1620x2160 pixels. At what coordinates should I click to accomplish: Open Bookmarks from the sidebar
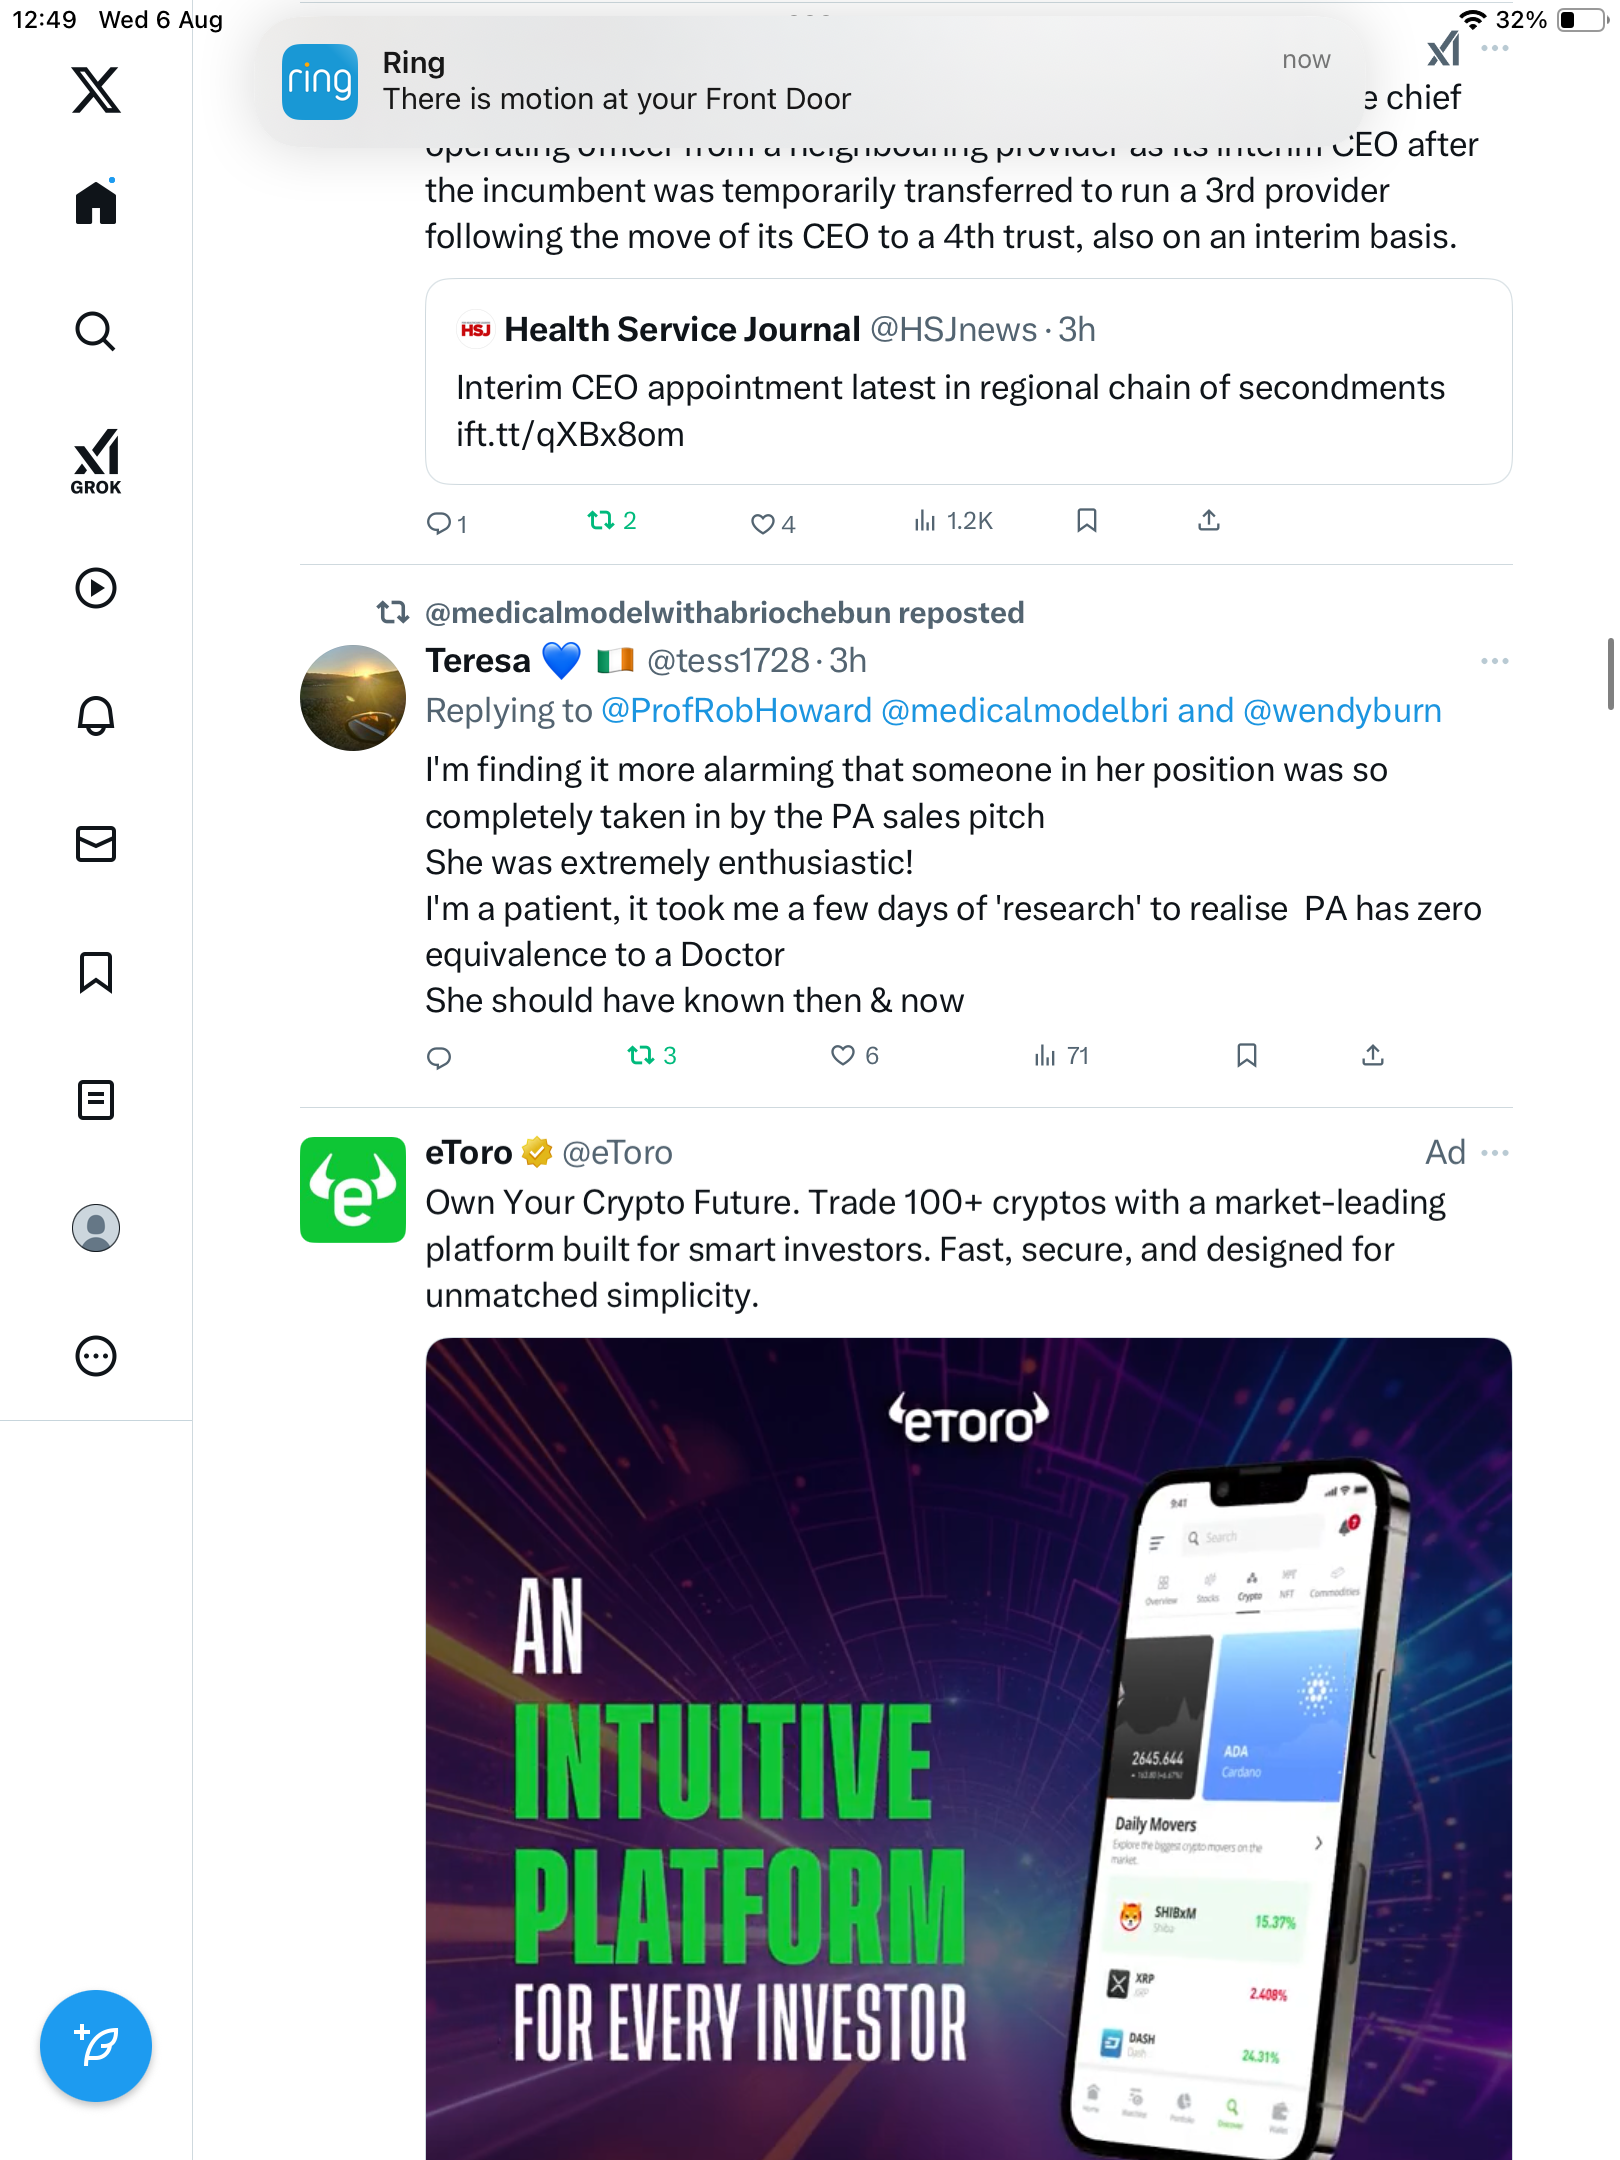pos(96,972)
